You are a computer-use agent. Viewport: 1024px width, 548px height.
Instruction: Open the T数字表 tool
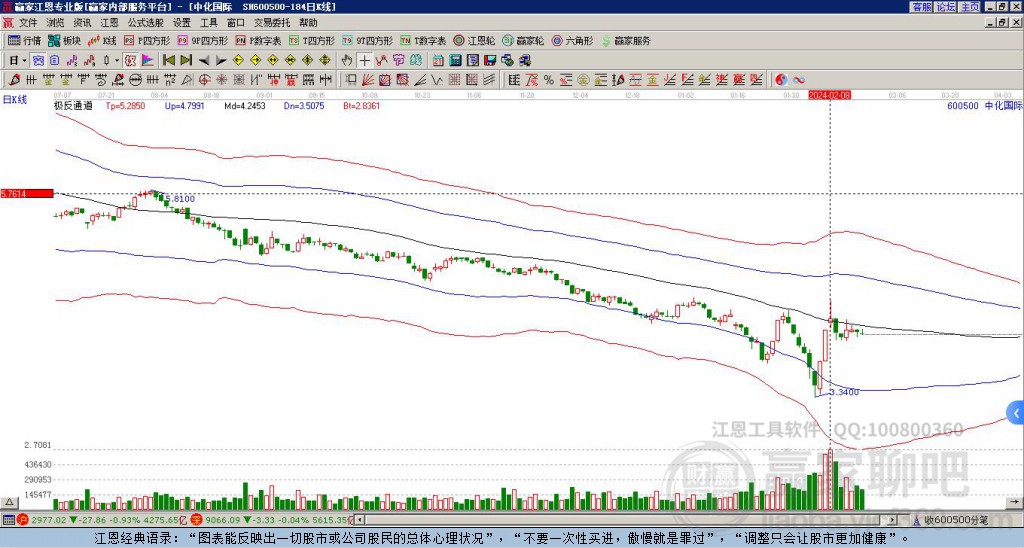(x=423, y=40)
